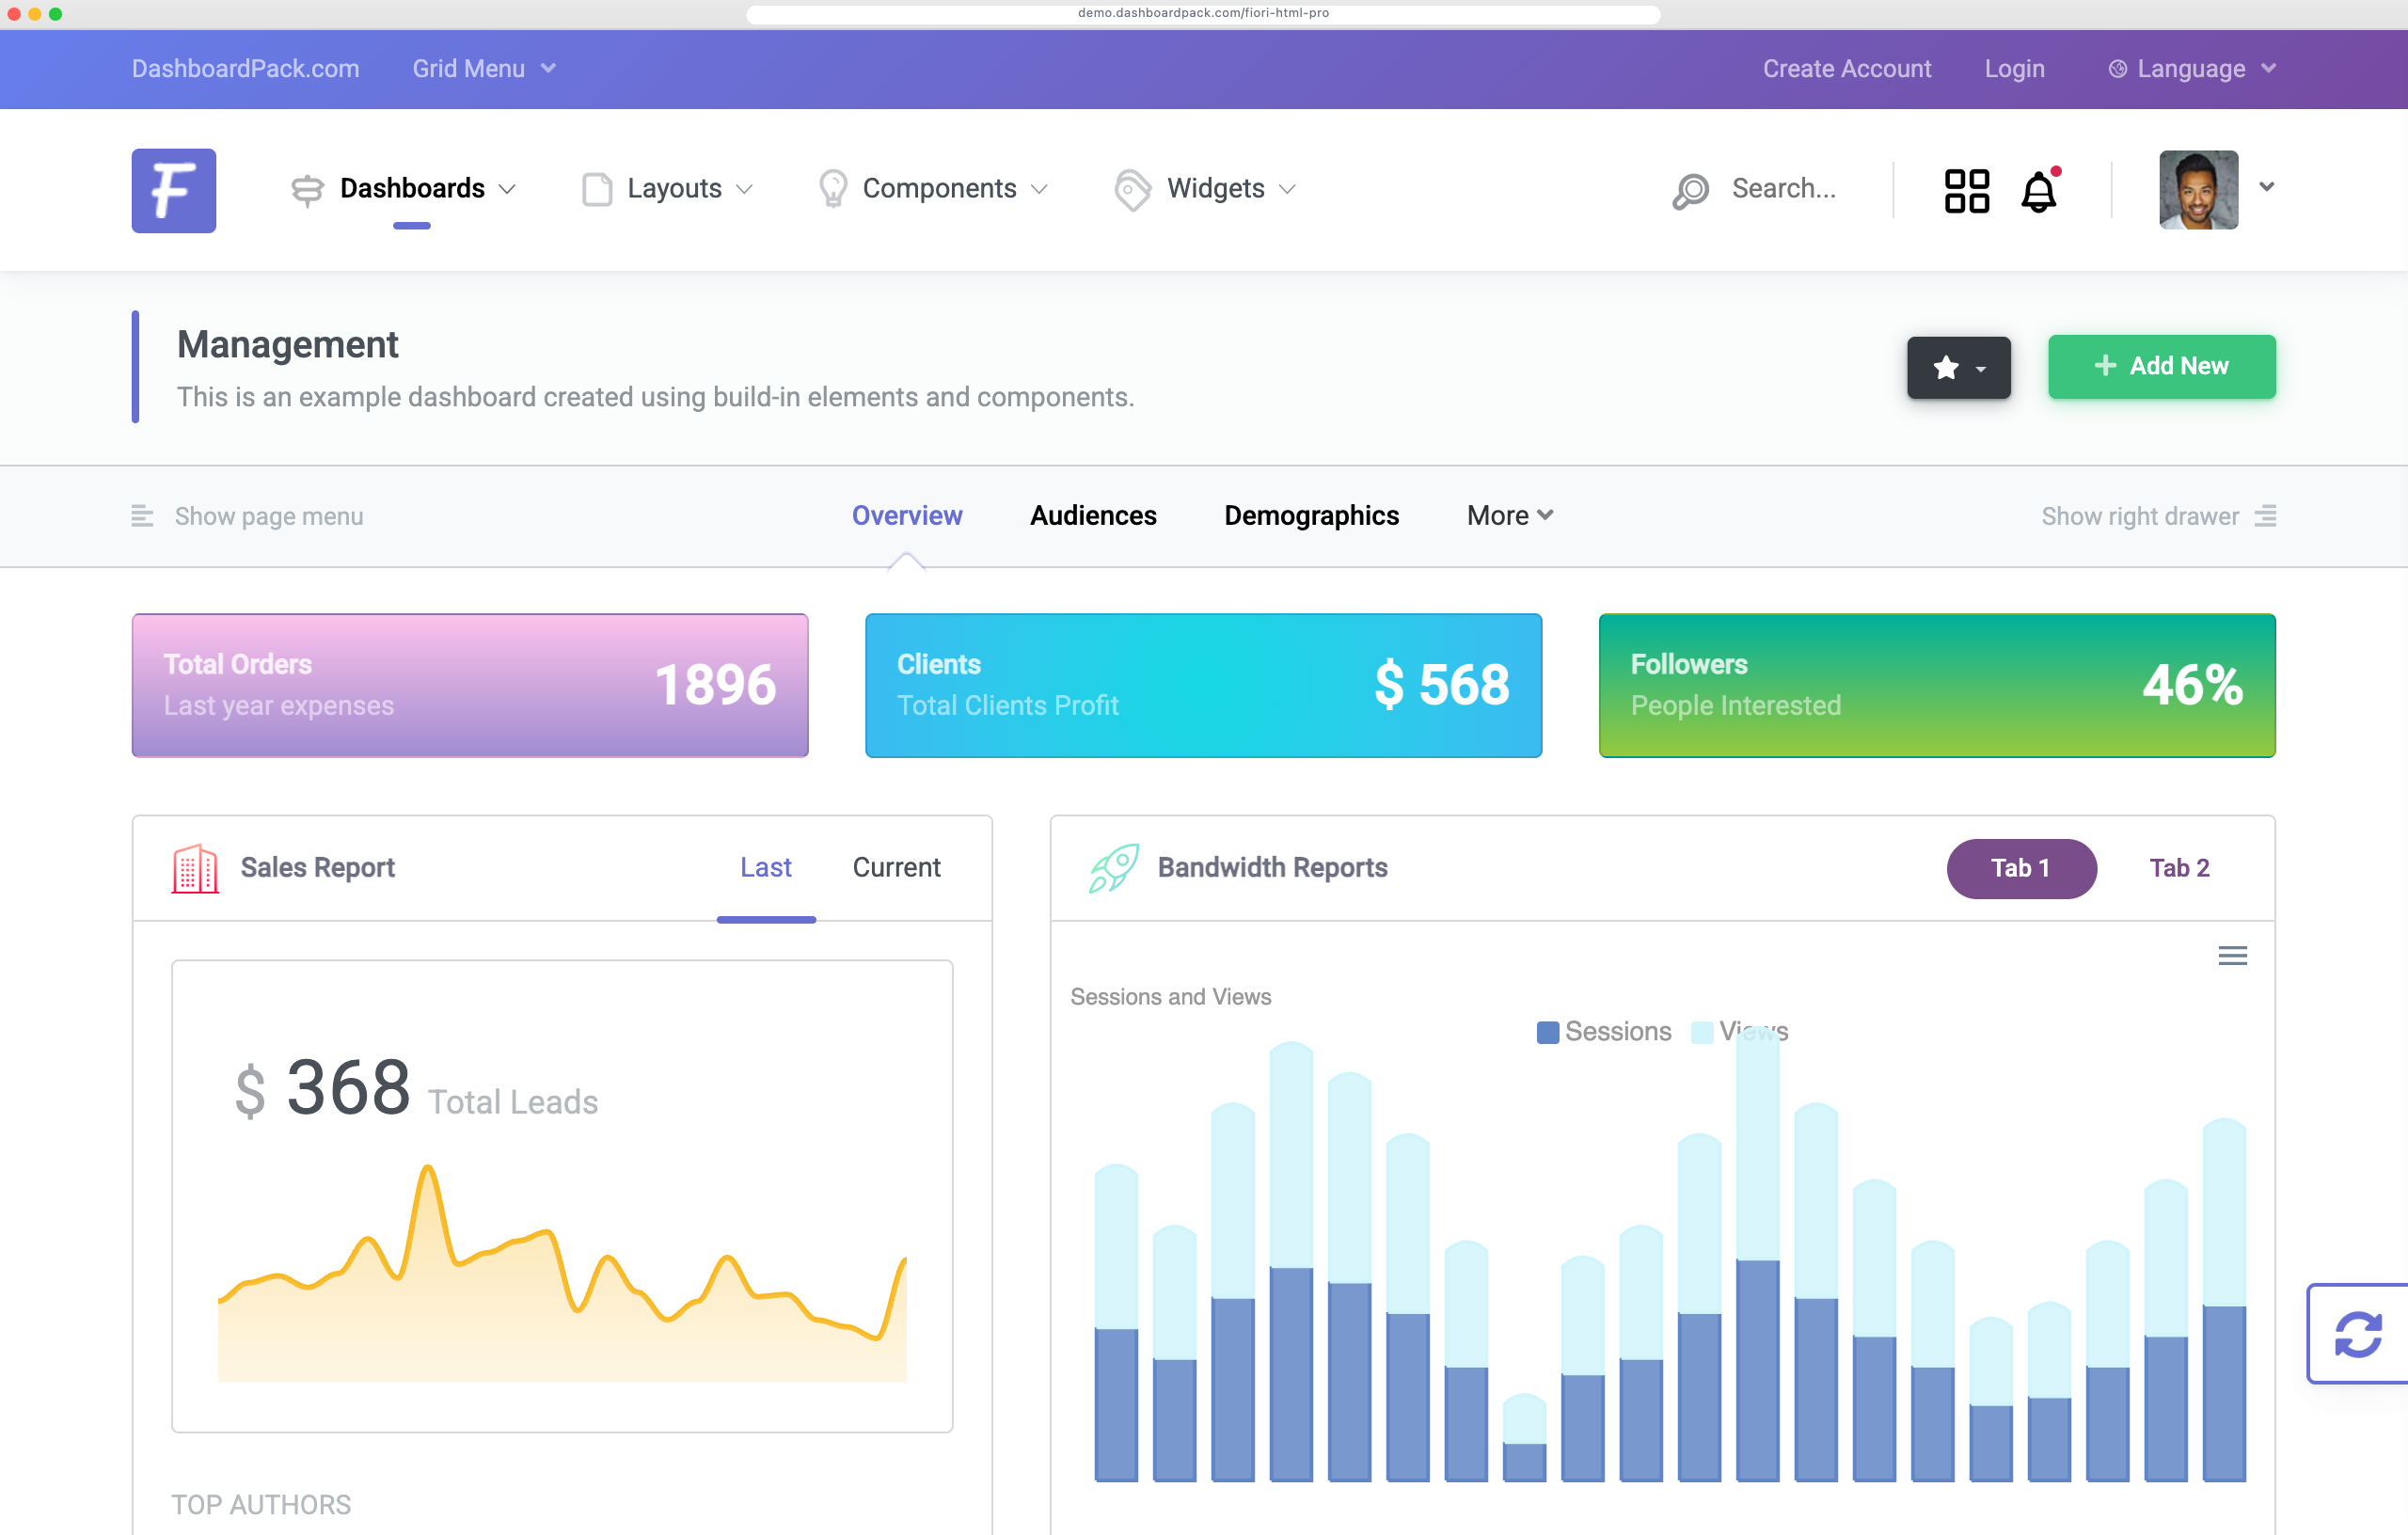Click the Clients $ 568 card
The height and width of the screenshot is (1535, 2408).
click(x=1203, y=686)
